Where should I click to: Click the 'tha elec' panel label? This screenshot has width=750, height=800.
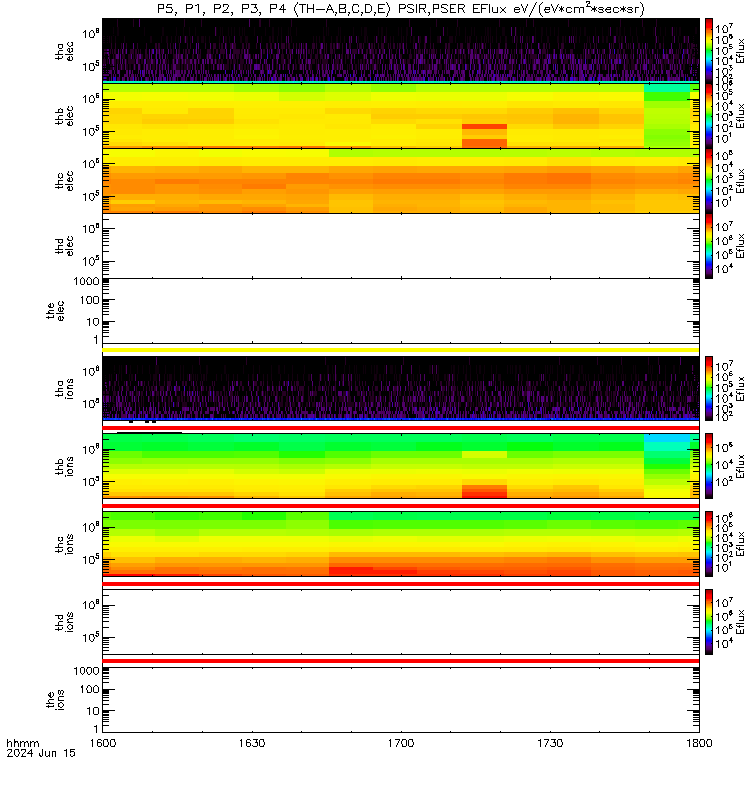(64, 51)
